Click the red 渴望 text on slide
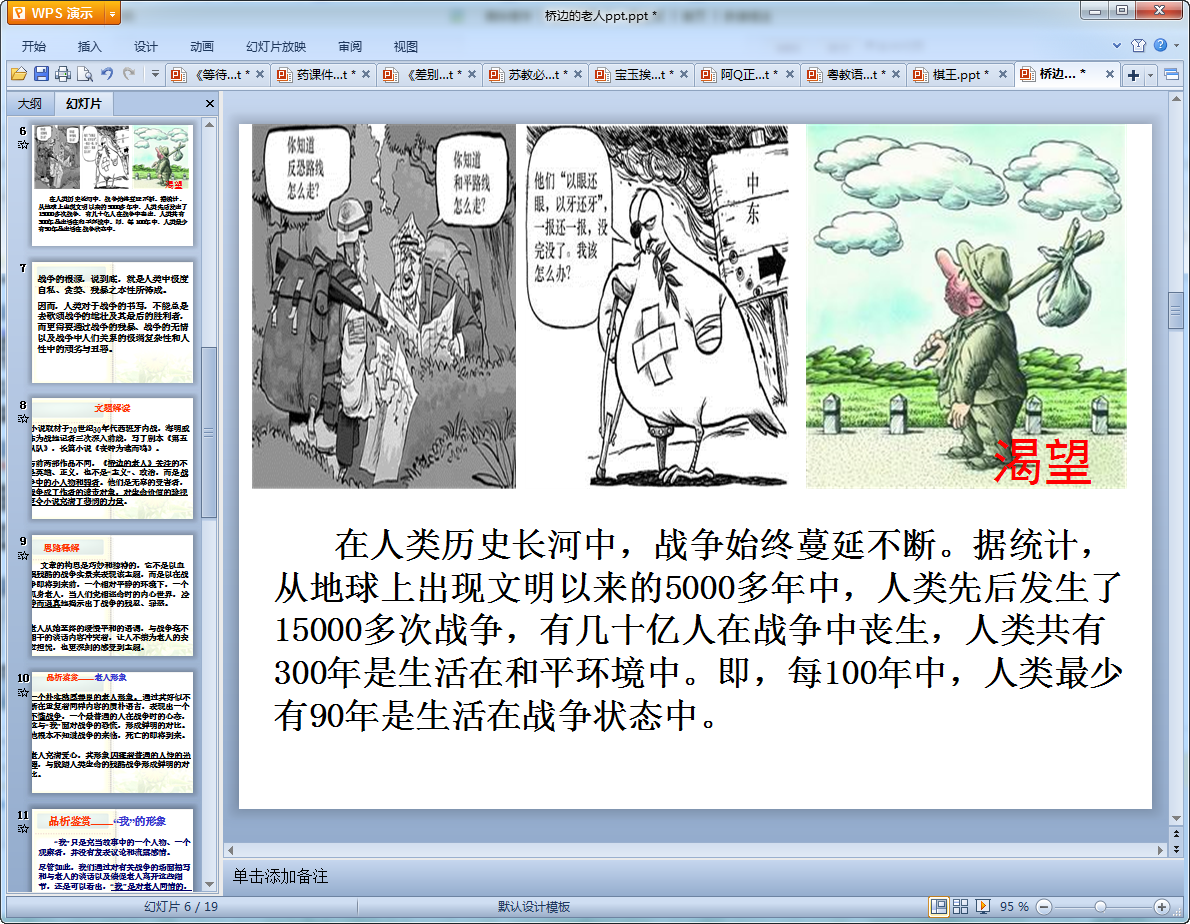The image size is (1190, 924). [1043, 461]
